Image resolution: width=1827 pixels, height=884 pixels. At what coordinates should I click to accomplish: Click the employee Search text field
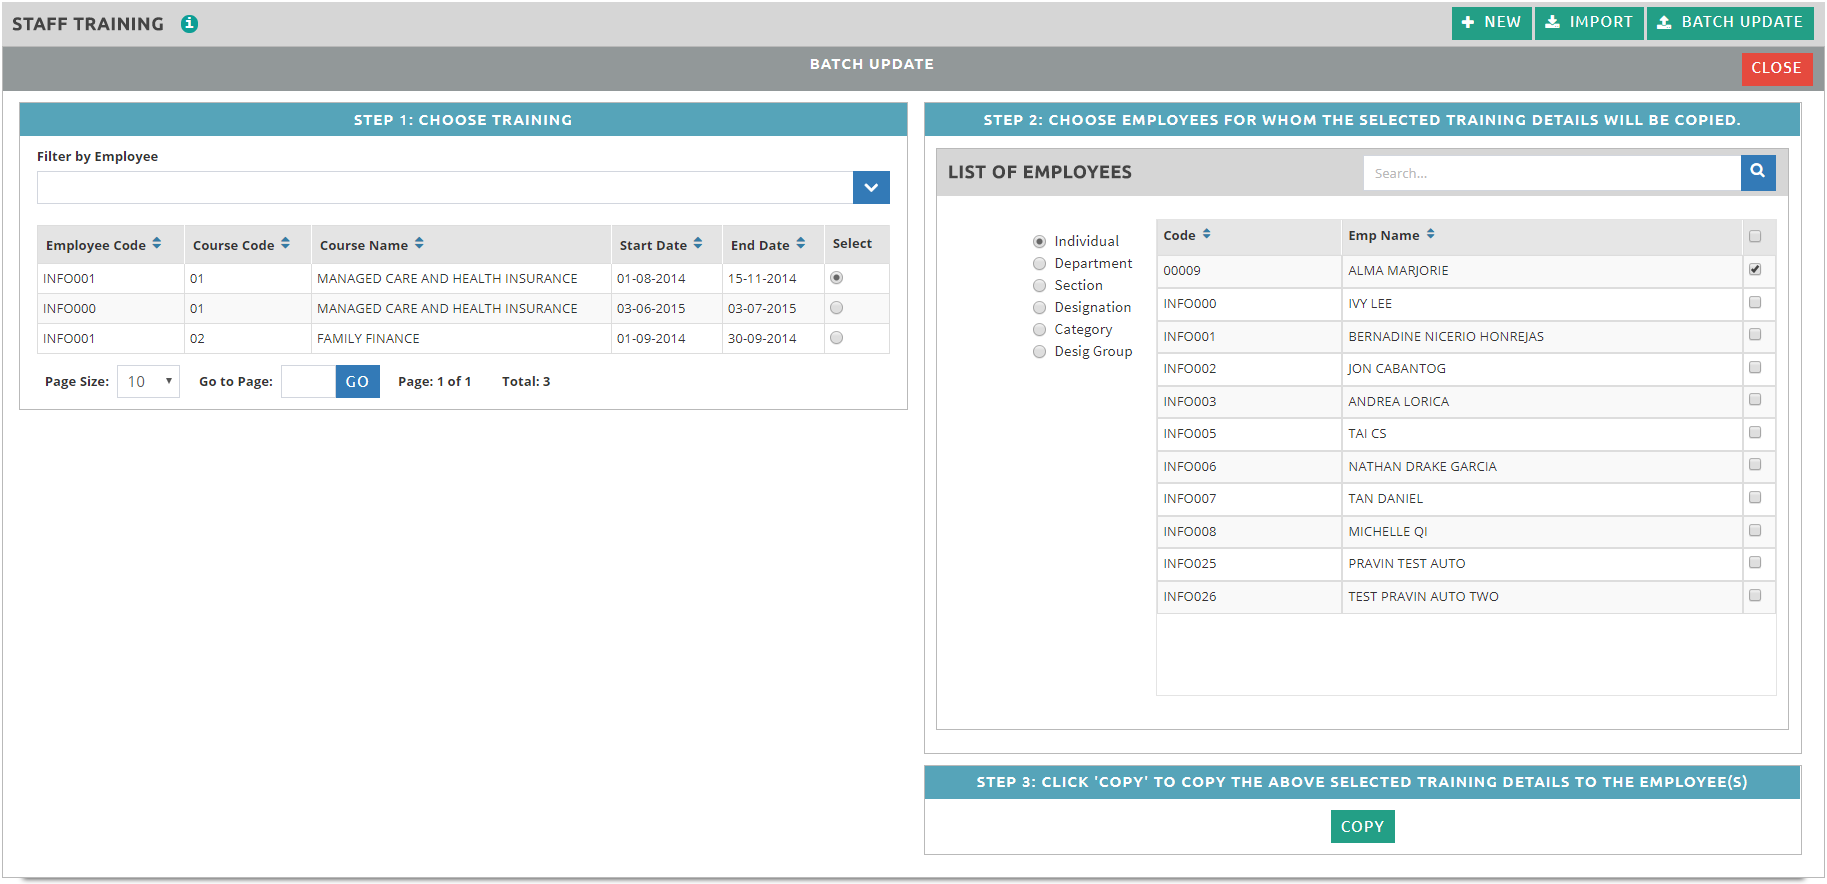[x=1551, y=173]
